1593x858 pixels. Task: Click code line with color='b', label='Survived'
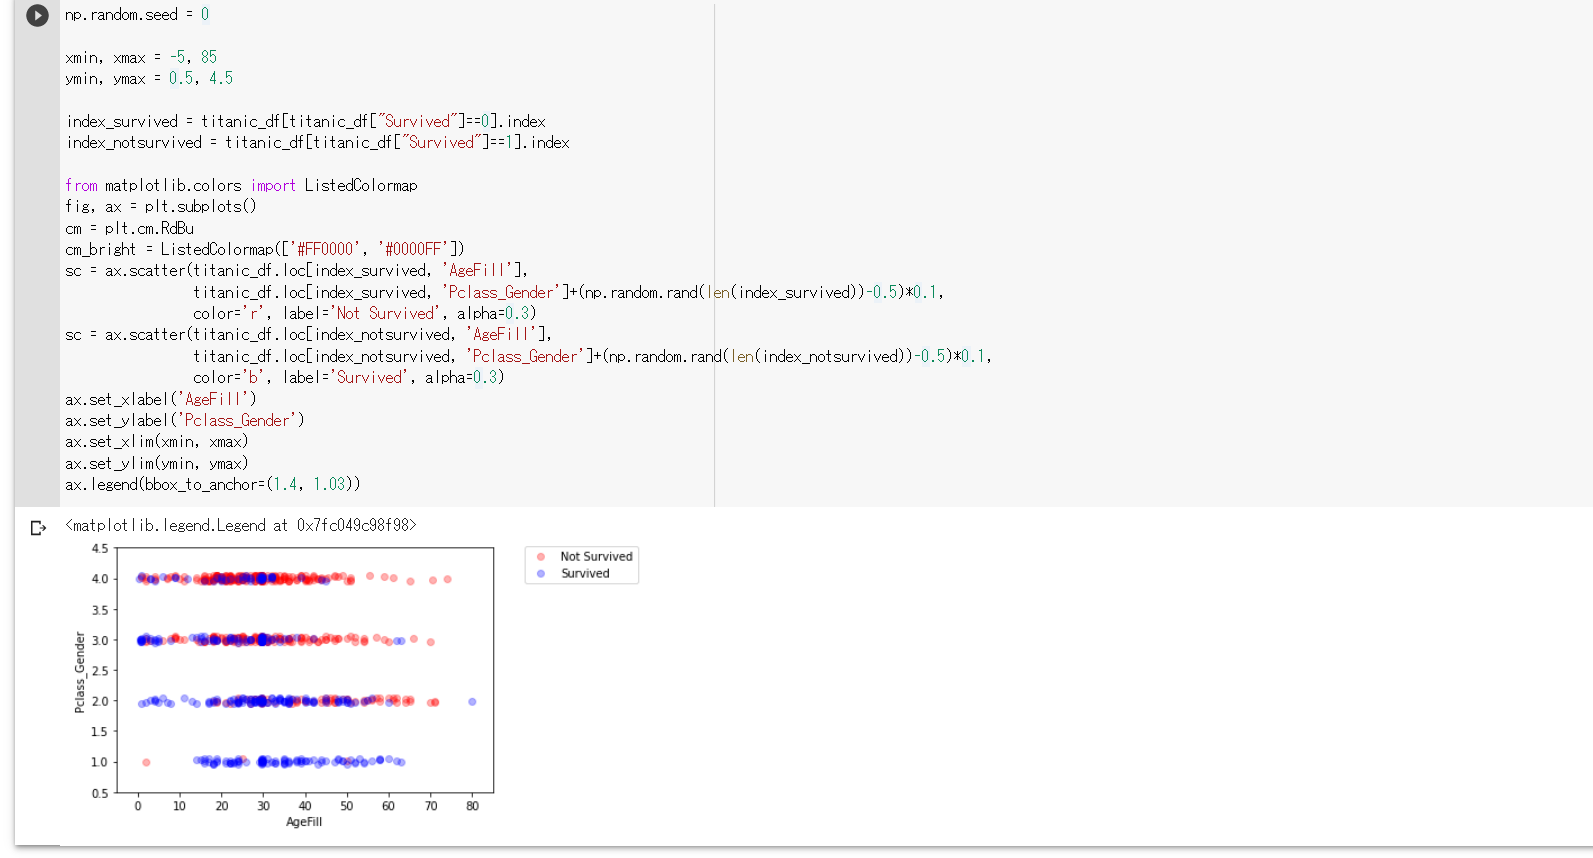coord(349,377)
